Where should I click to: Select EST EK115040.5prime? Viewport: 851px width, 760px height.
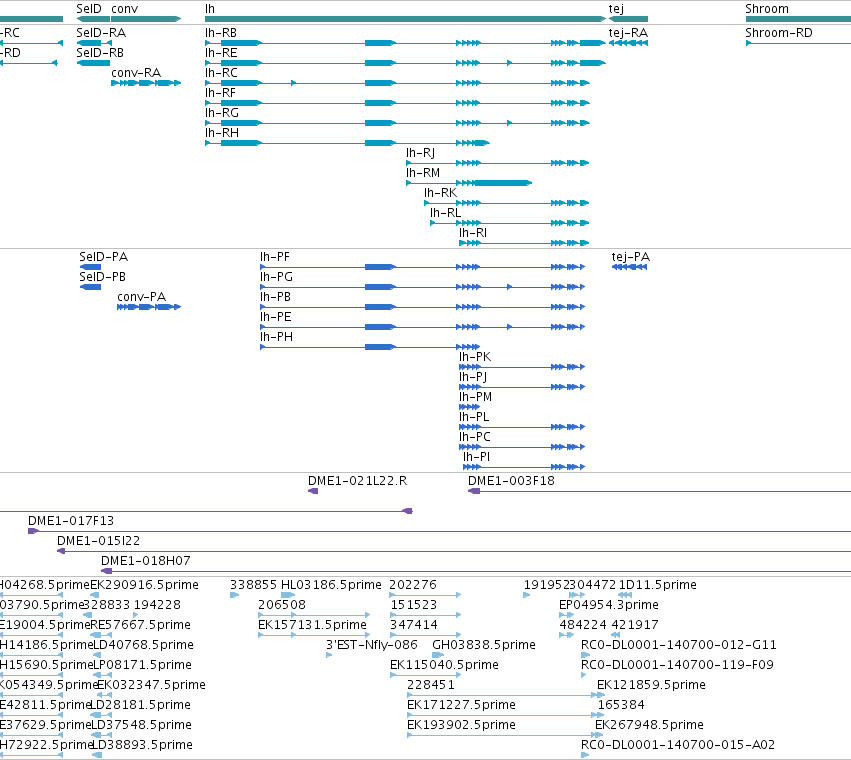[x=426, y=676]
